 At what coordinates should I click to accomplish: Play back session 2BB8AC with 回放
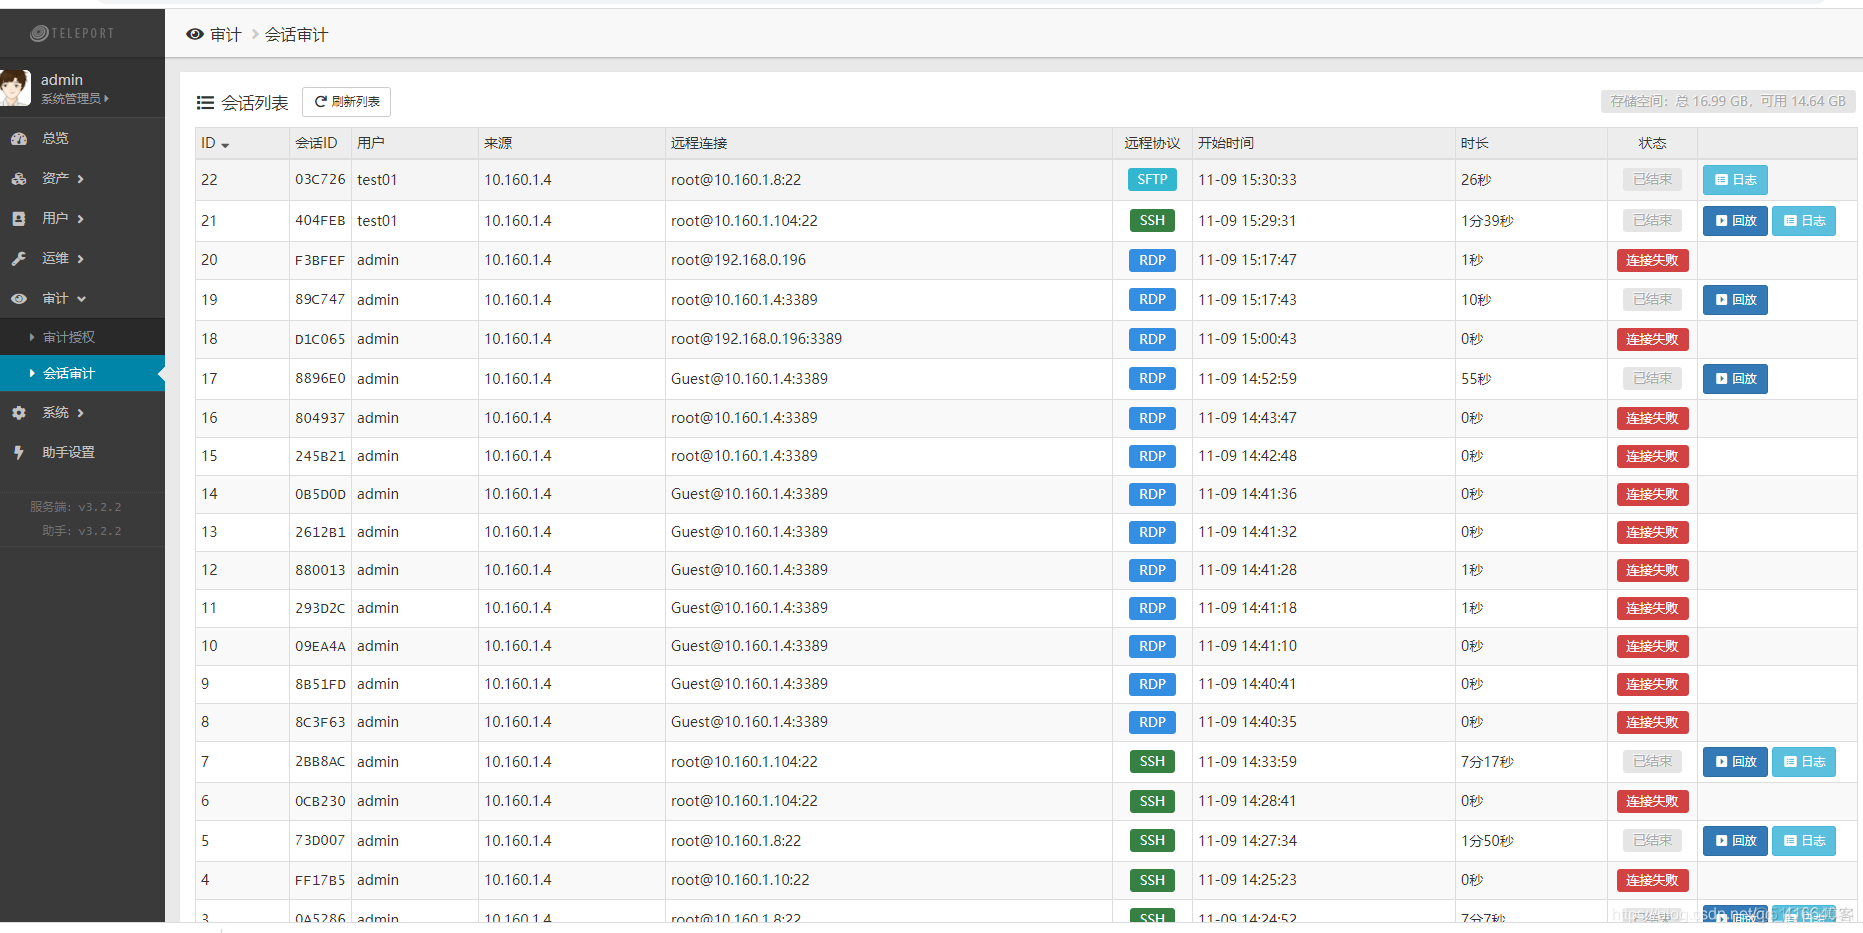[x=1735, y=762]
